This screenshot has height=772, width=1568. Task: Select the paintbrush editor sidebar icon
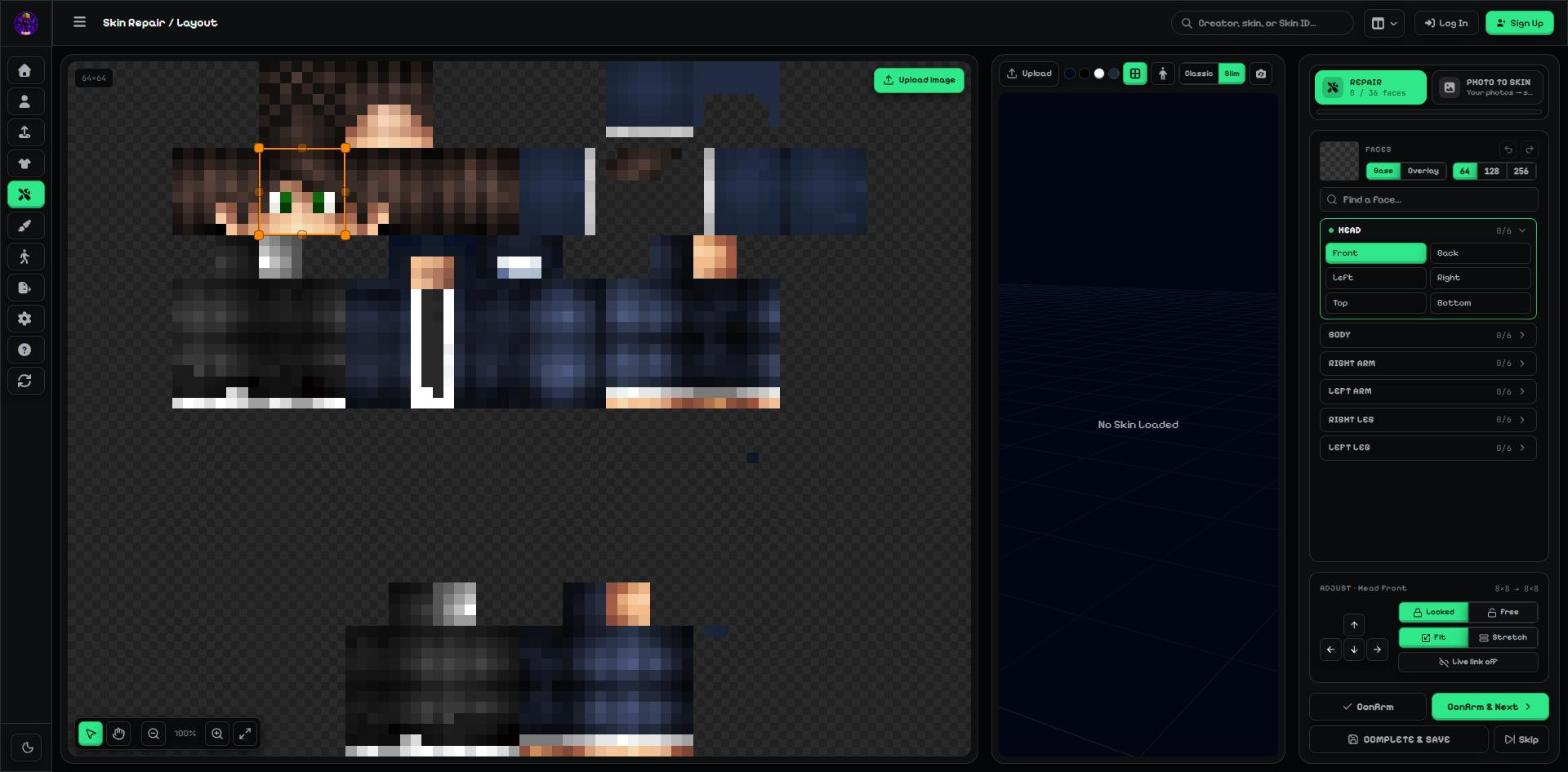pos(25,226)
